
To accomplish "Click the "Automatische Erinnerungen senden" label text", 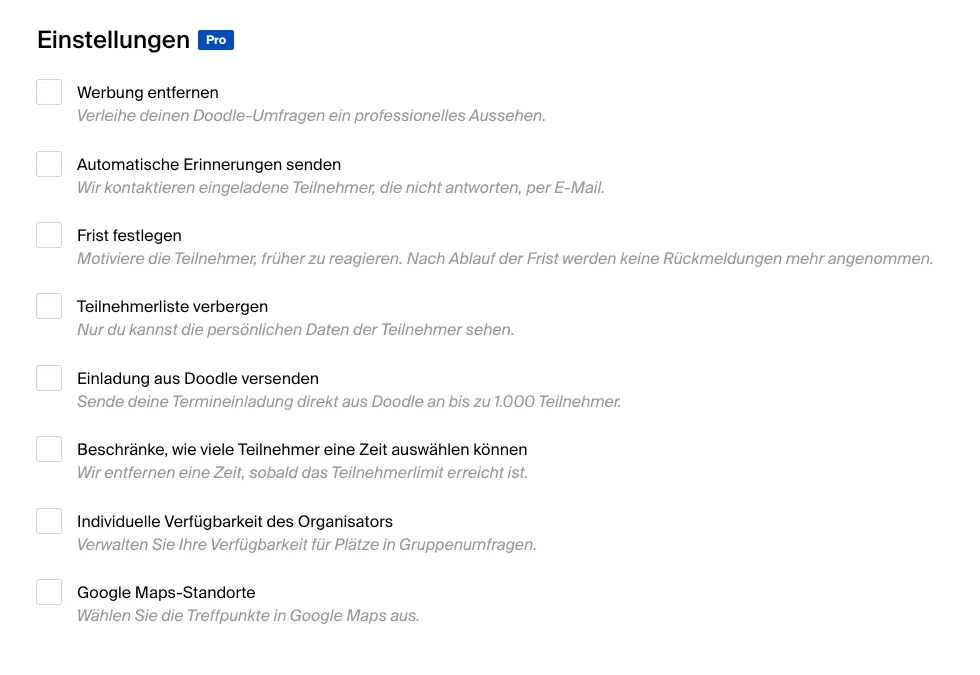I will pos(208,165).
